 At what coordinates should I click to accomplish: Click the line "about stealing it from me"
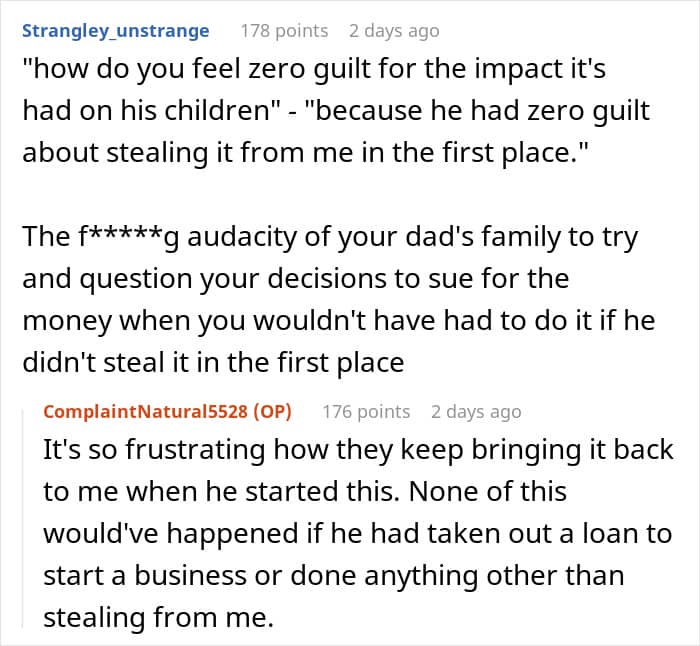[x=200, y=153]
